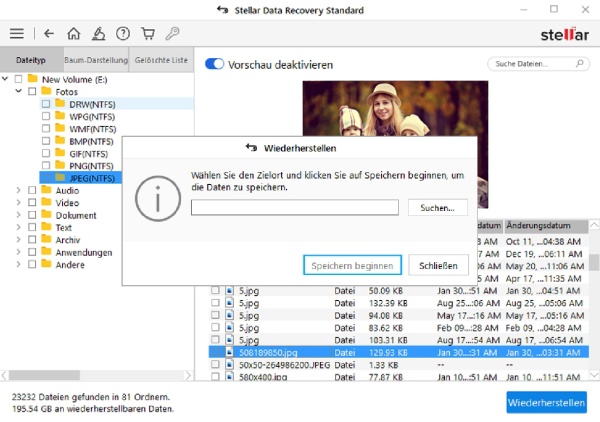This screenshot has width=600, height=422.
Task: Expand the Text tree node
Action: click(x=18, y=227)
